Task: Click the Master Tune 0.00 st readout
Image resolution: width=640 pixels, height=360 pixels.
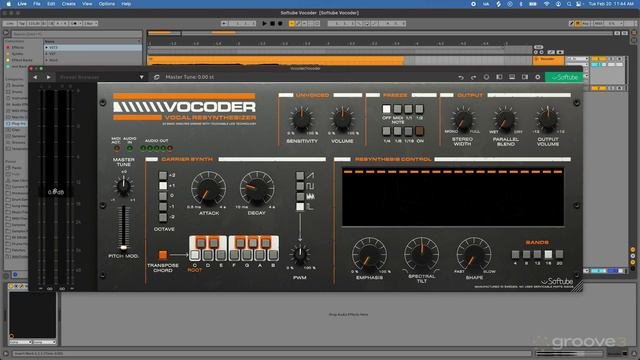Action: tap(189, 77)
